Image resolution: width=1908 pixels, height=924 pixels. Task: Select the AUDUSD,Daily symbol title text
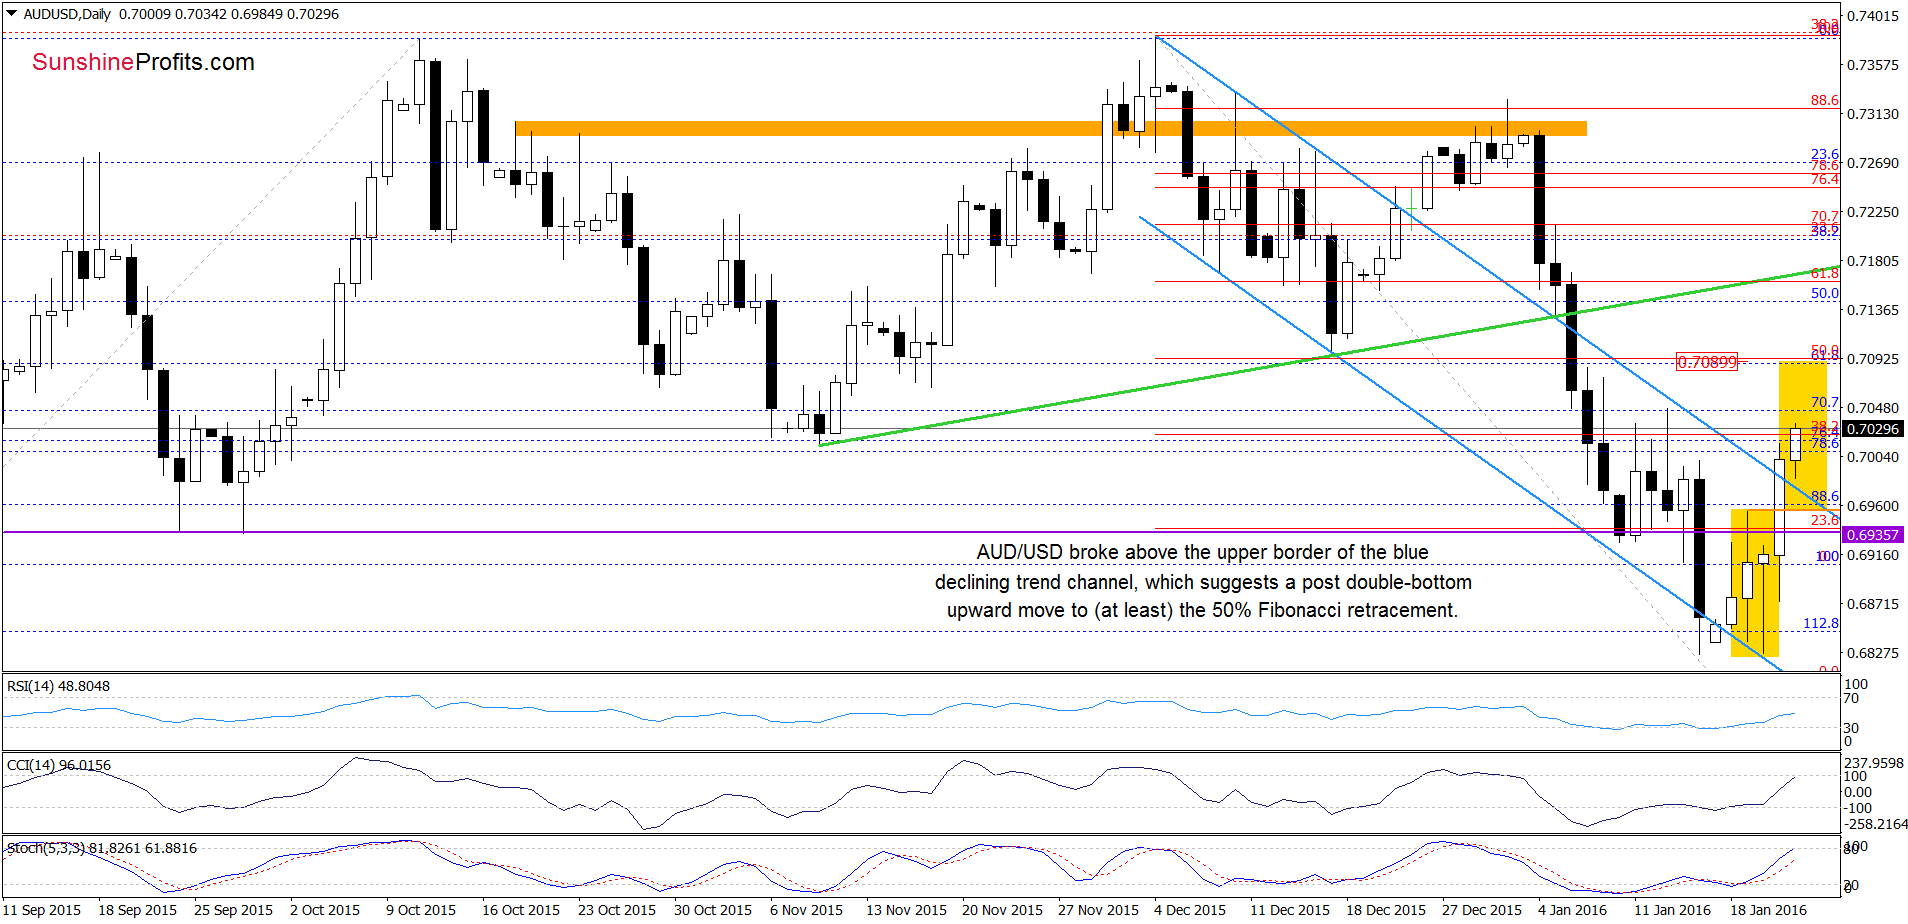[x=67, y=14]
